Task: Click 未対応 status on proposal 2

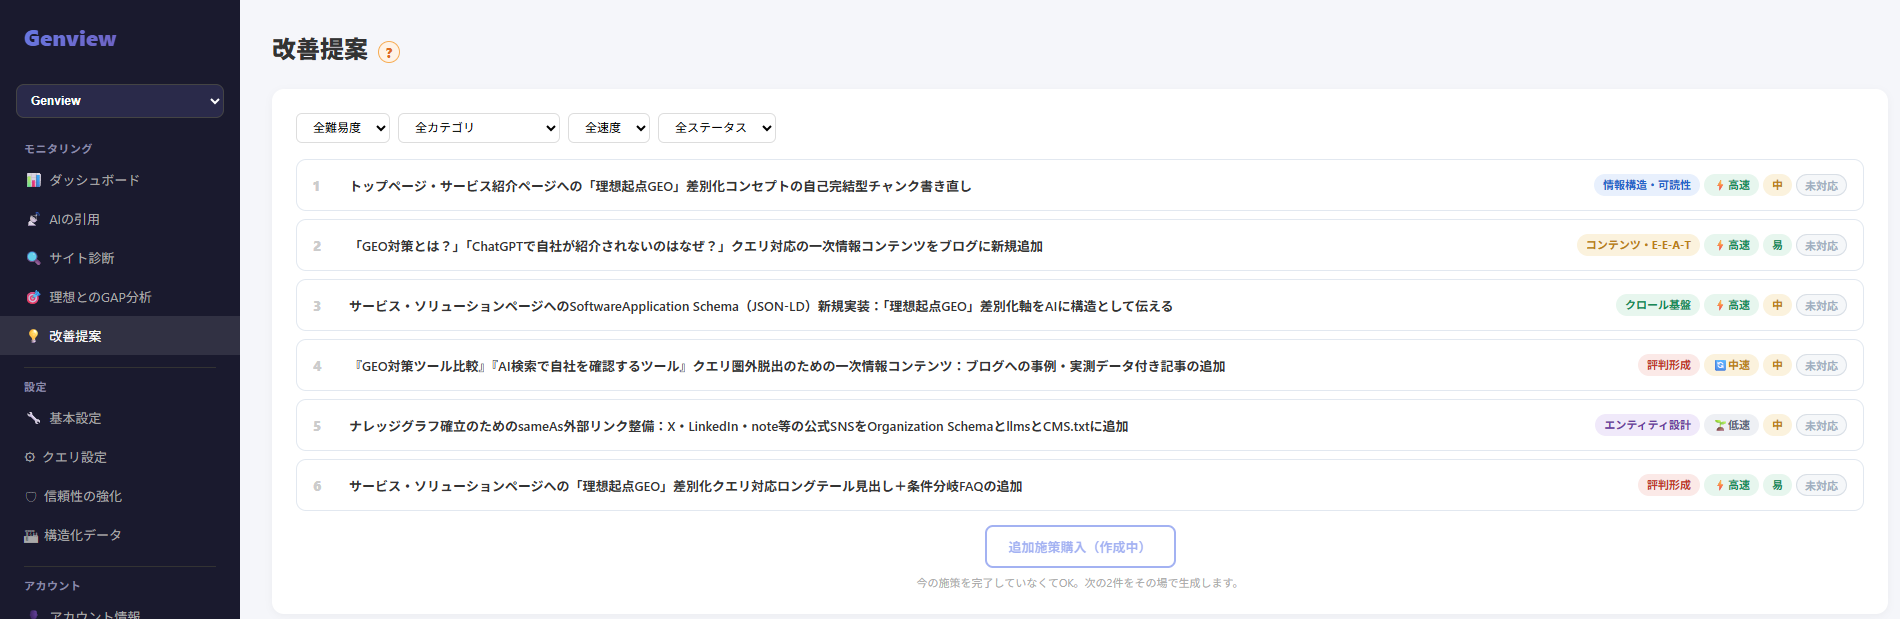Action: click(x=1821, y=245)
